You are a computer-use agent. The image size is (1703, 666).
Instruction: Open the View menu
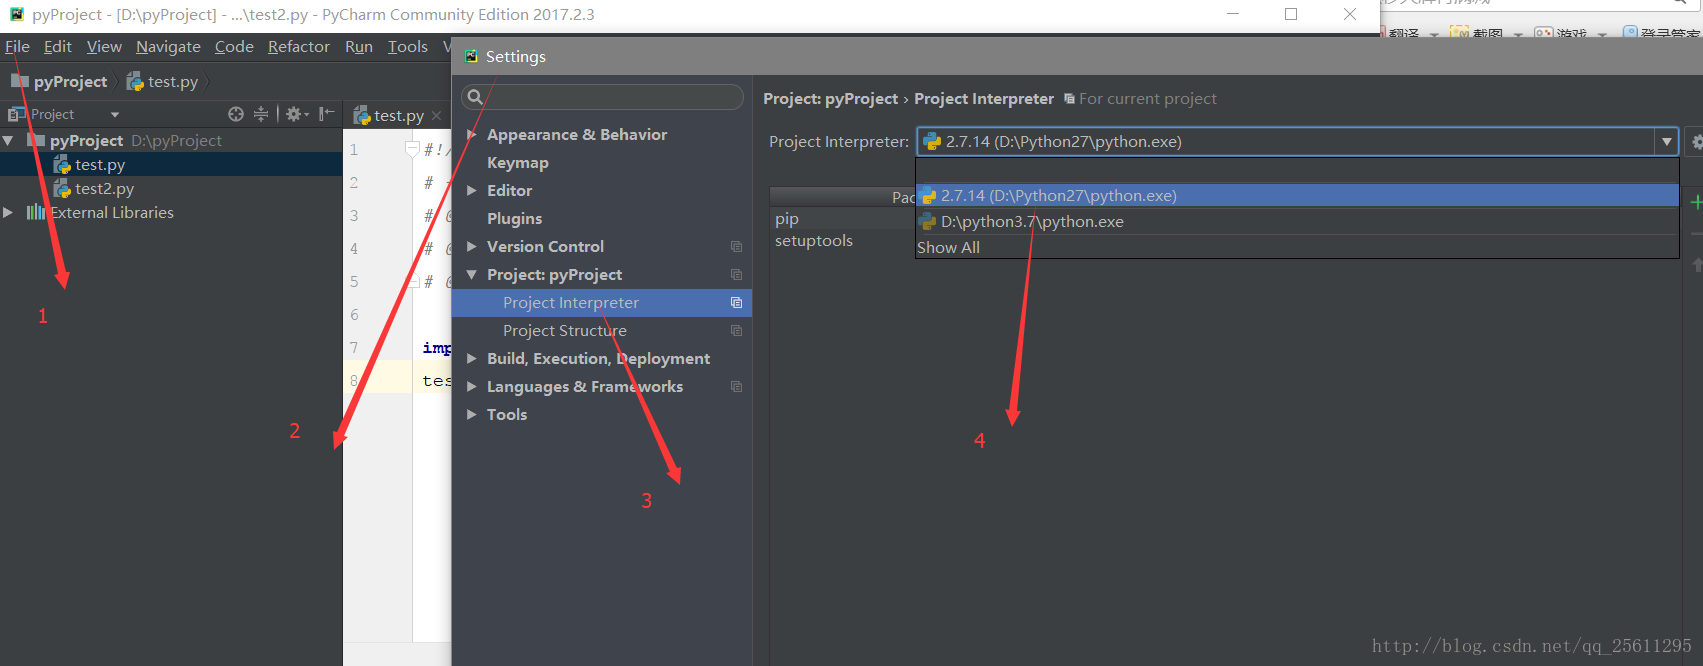(104, 47)
